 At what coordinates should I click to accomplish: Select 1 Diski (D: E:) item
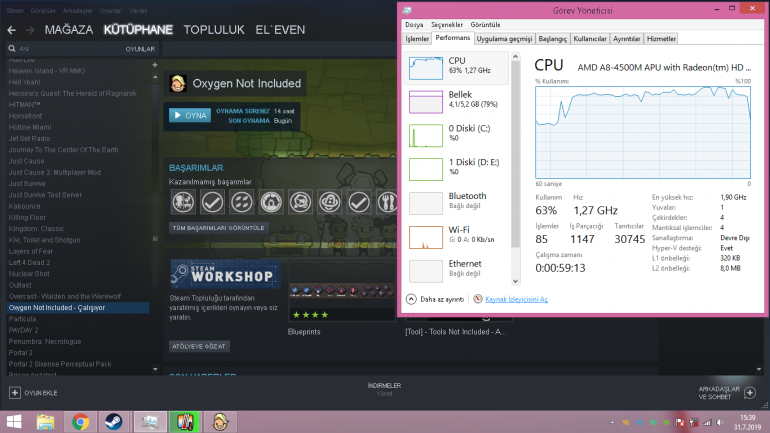(457, 169)
